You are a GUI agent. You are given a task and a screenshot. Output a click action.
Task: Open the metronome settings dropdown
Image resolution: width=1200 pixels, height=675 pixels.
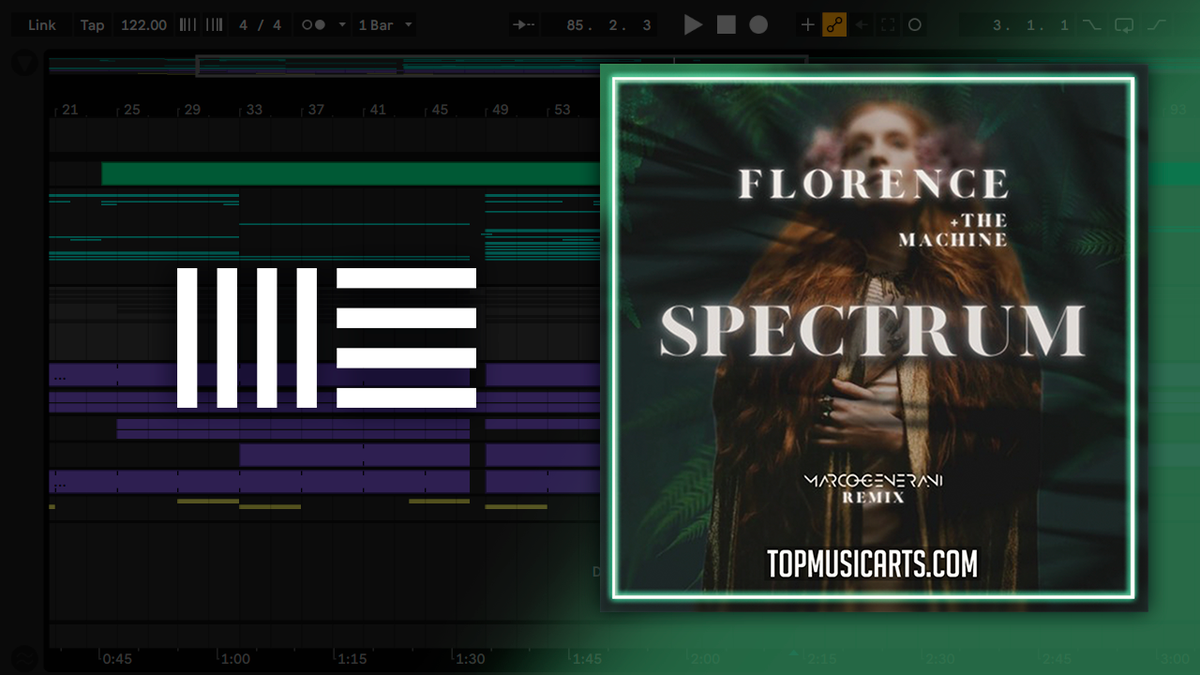[x=342, y=24]
